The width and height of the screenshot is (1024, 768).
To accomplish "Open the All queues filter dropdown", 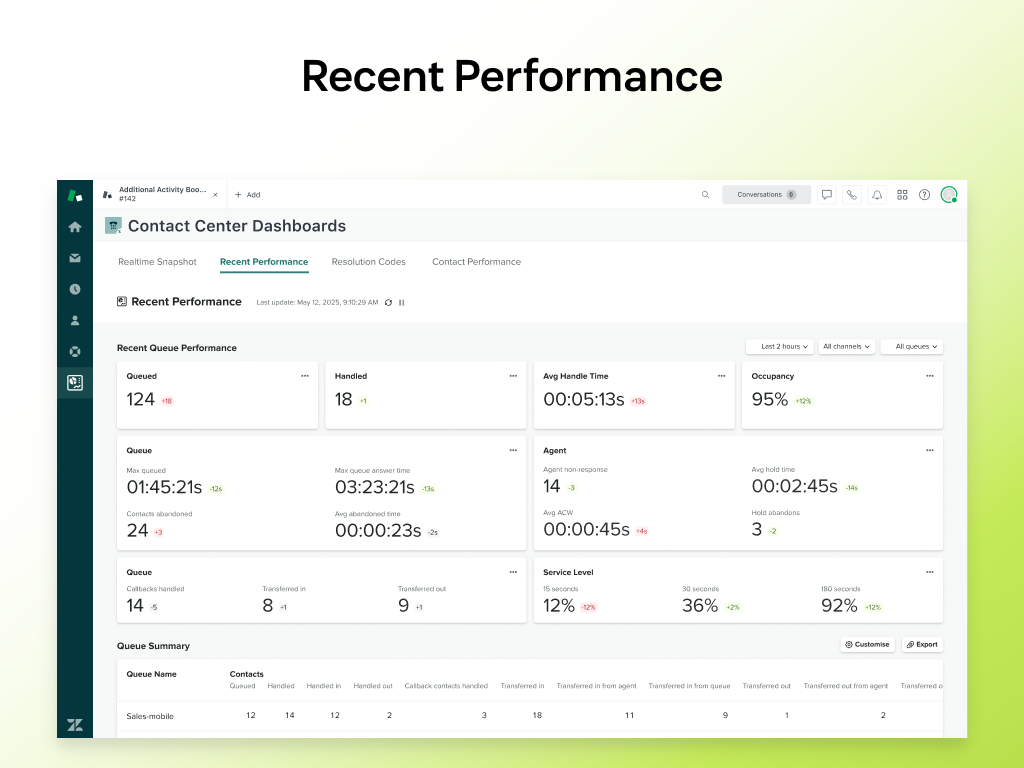I will (911, 347).
